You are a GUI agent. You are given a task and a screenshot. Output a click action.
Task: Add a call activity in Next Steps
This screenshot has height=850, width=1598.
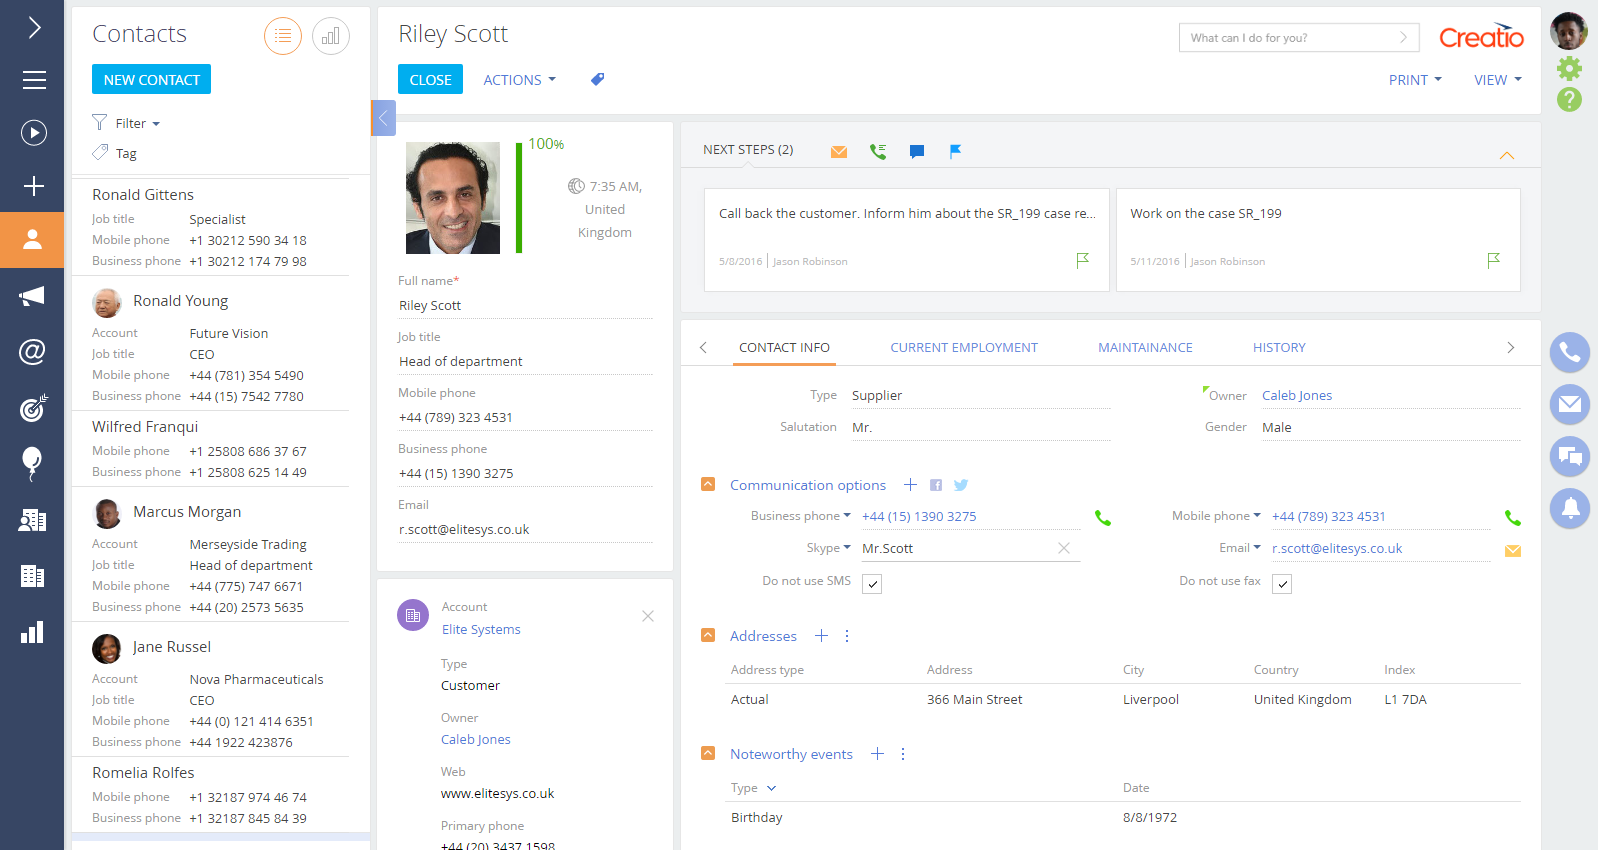click(878, 151)
